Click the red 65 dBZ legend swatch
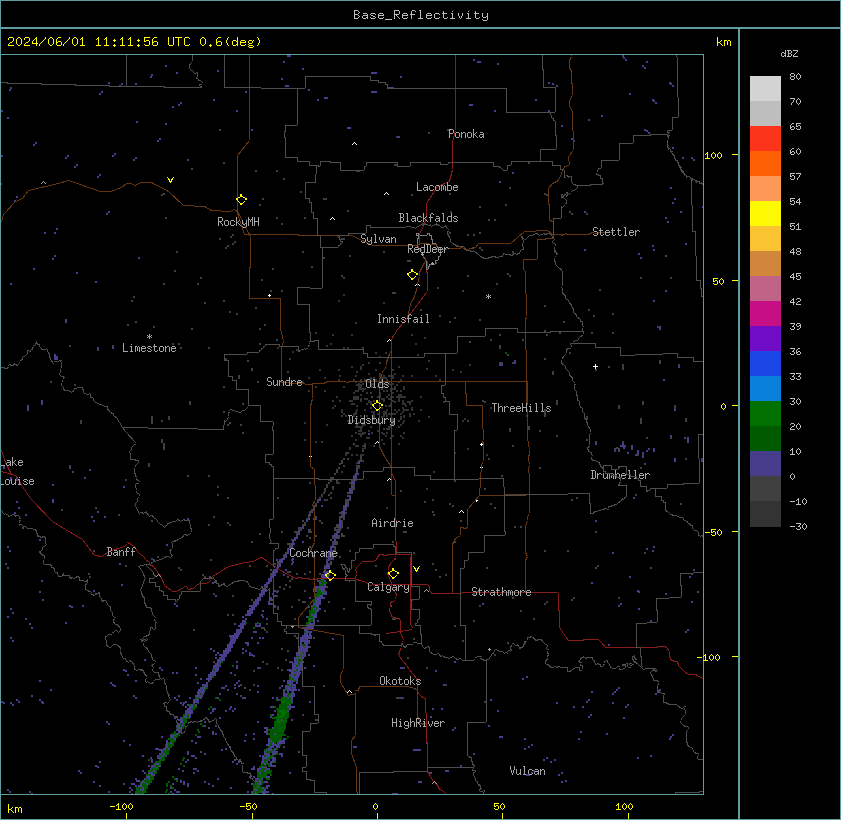The width and height of the screenshot is (841, 820). pos(765,139)
